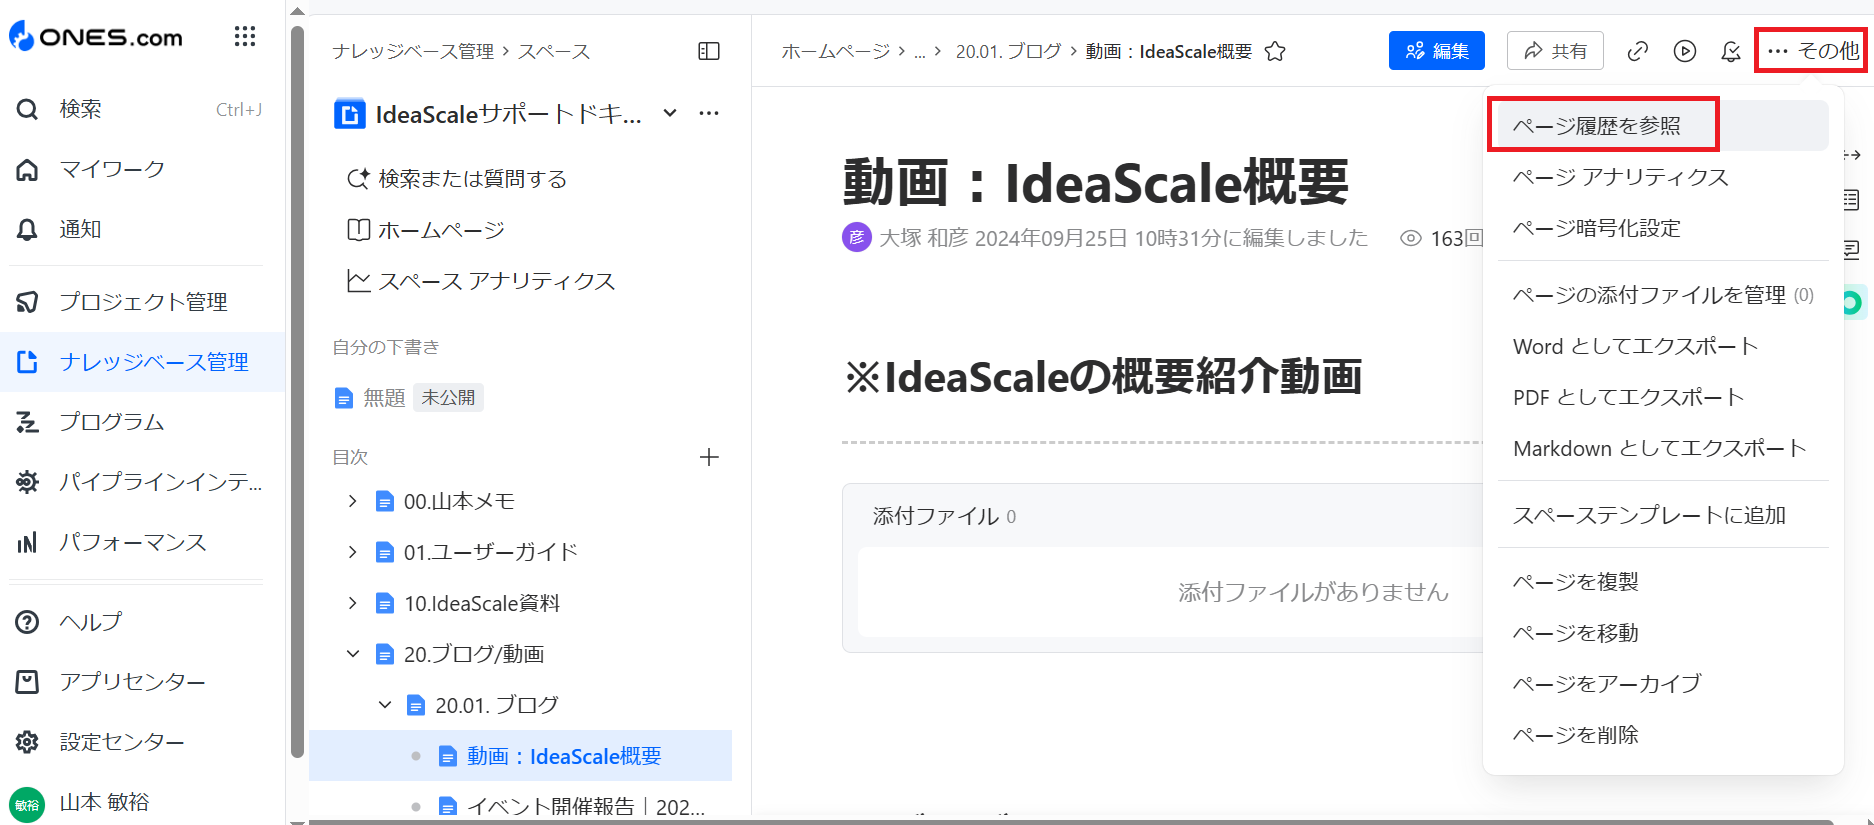Copy page link icon
The image size is (1874, 825).
pyautogui.click(x=1637, y=51)
